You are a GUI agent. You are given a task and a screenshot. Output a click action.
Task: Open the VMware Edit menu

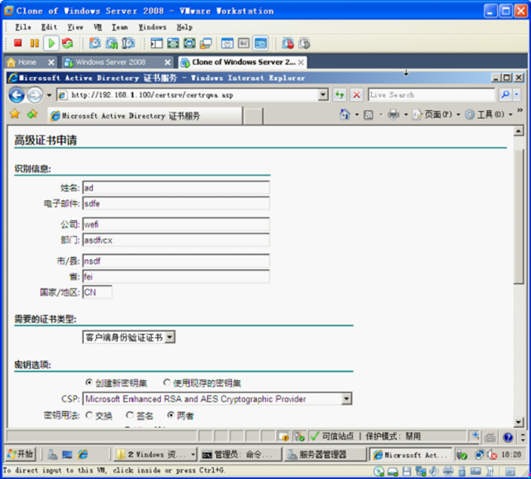(49, 27)
